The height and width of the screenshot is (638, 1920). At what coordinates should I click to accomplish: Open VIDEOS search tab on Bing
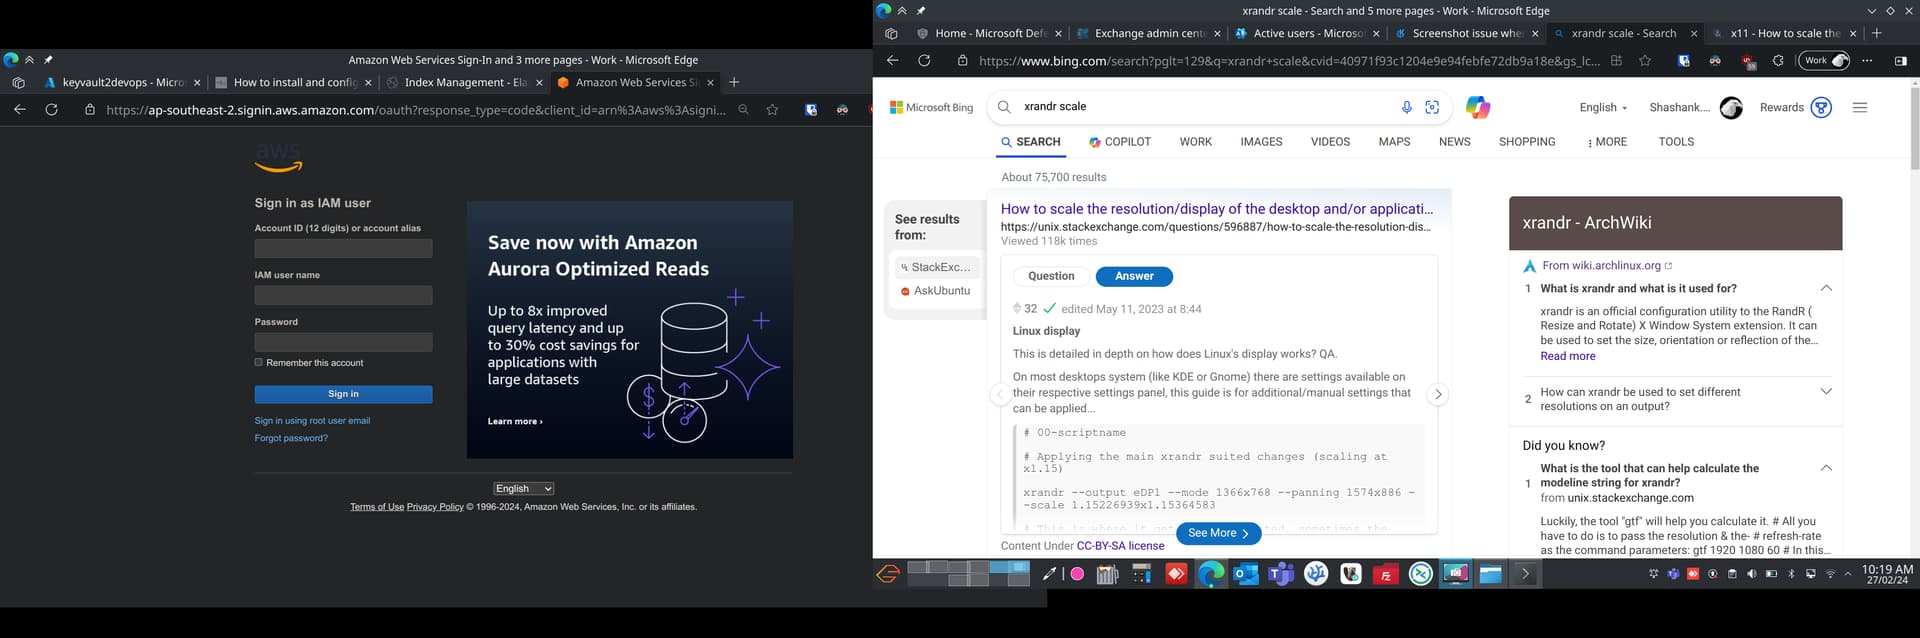coord(1330,142)
